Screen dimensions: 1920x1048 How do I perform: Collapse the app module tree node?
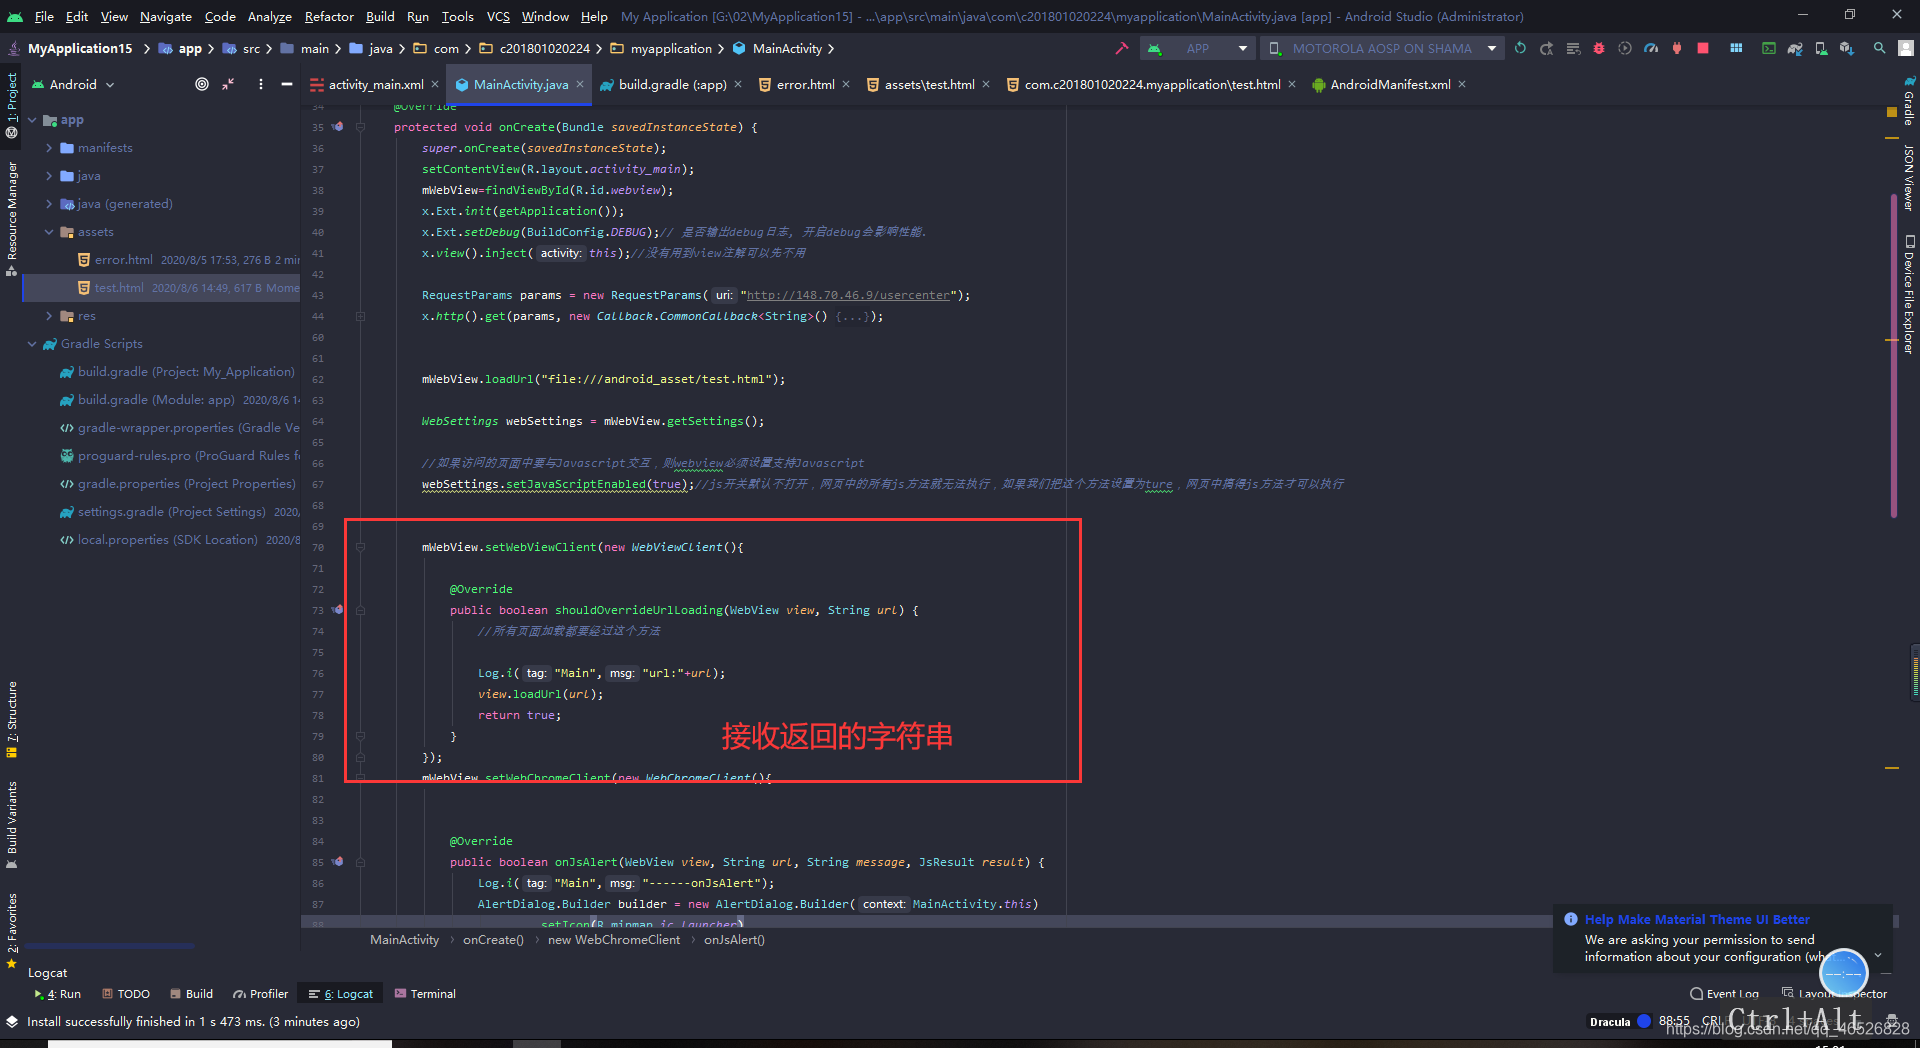tap(32, 120)
